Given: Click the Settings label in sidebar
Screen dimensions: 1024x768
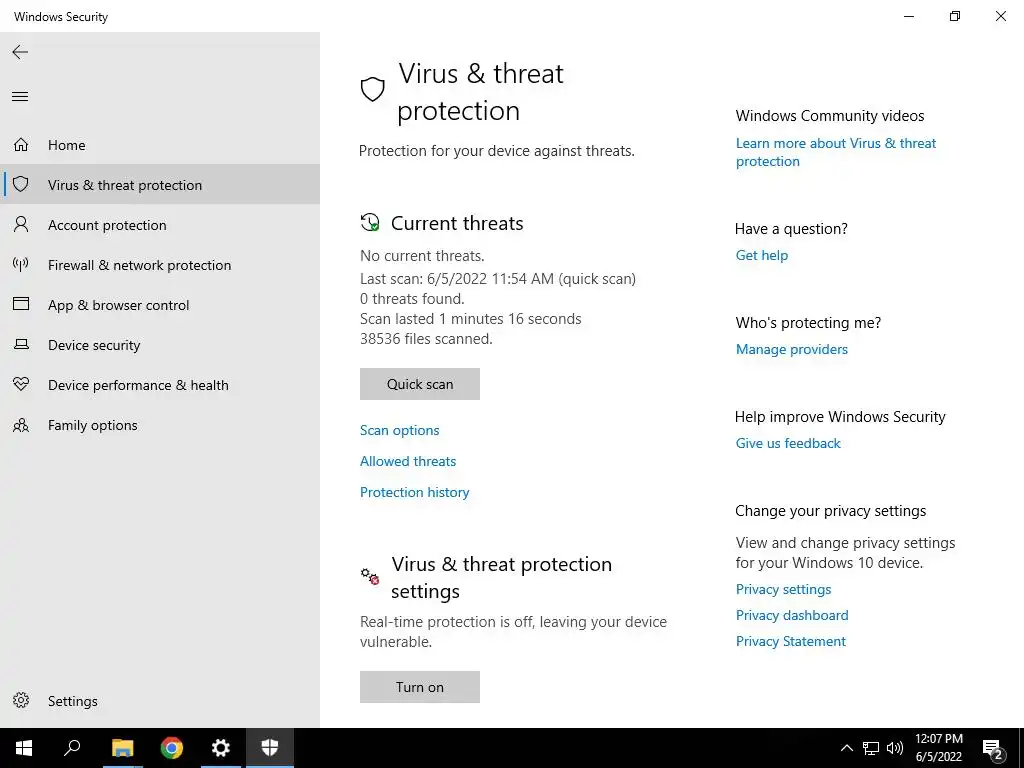Looking at the screenshot, I should (x=72, y=701).
